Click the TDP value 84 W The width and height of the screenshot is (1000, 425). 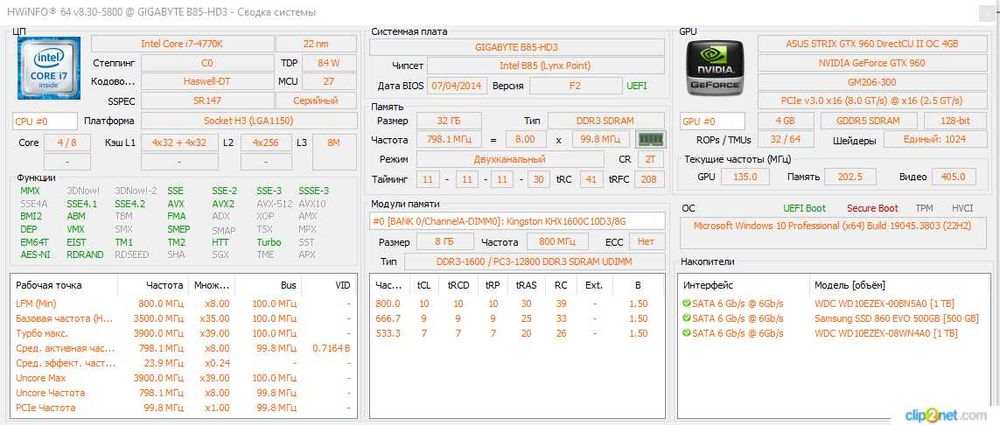coord(329,64)
